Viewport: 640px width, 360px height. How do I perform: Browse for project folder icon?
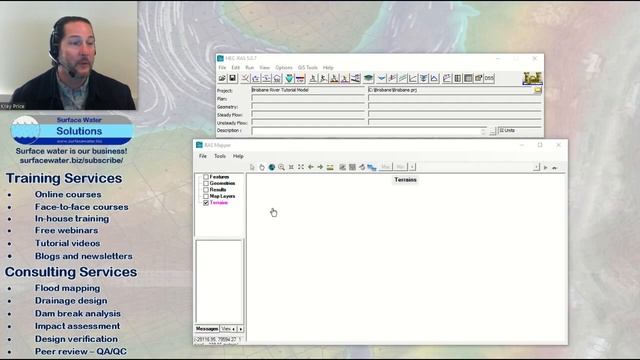pyautogui.click(x=538, y=90)
